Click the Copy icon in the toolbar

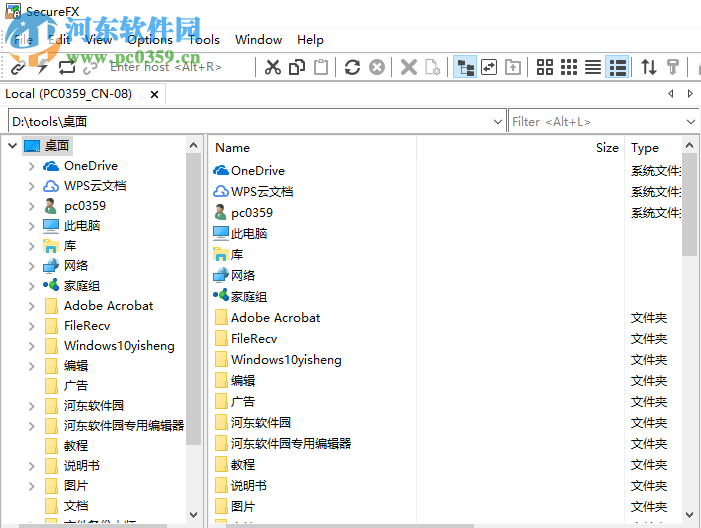pyautogui.click(x=297, y=68)
